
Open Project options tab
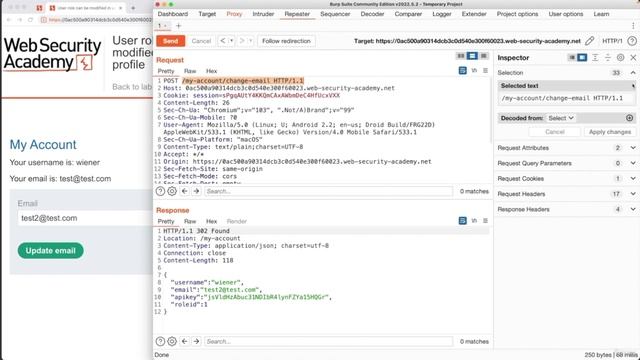517,14
